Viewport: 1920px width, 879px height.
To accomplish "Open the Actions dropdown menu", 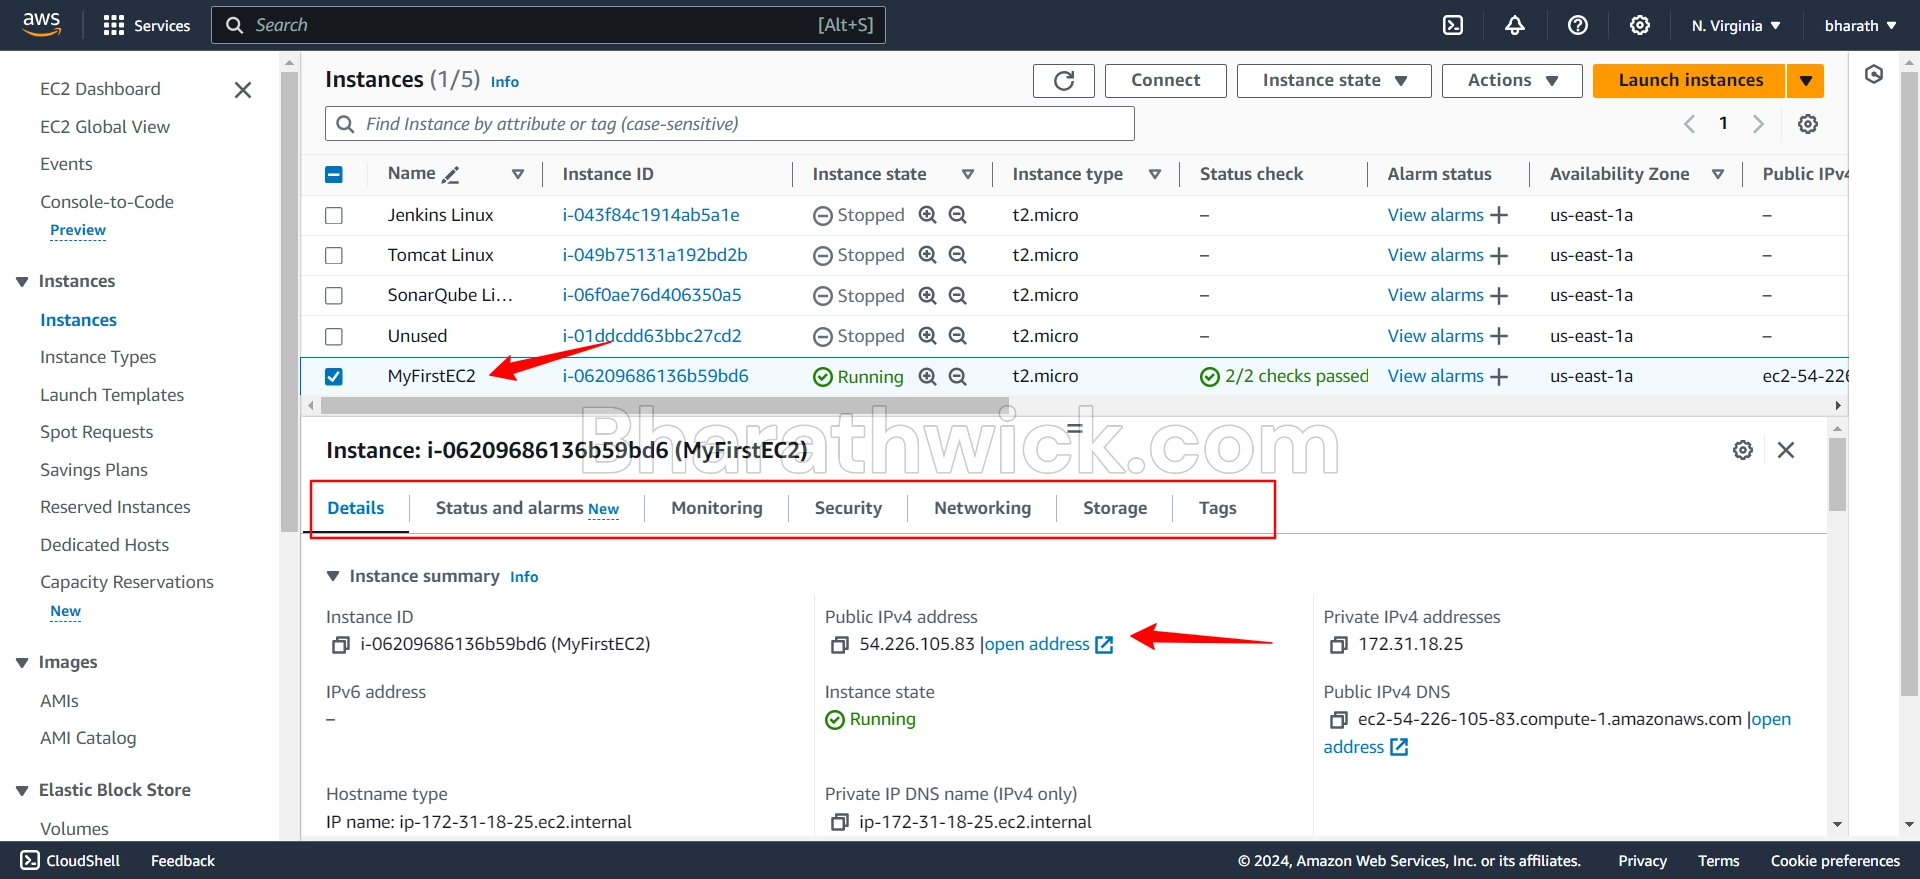I will click(x=1512, y=80).
